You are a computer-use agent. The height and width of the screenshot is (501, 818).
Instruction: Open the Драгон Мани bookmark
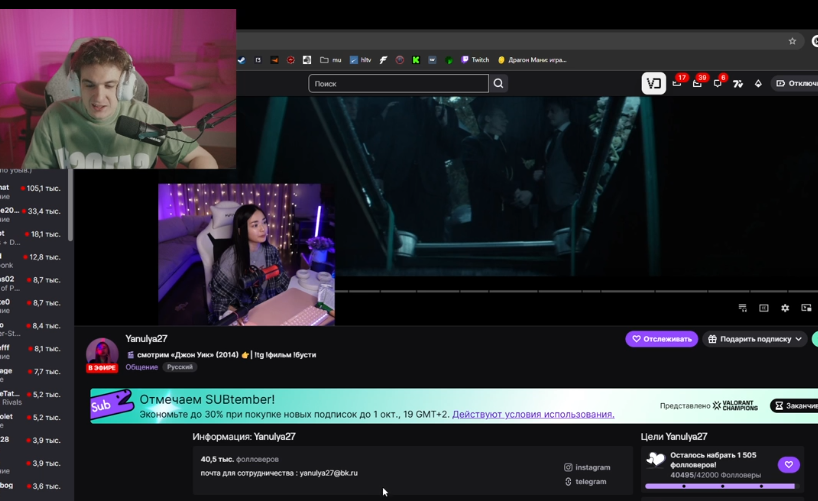(532, 60)
